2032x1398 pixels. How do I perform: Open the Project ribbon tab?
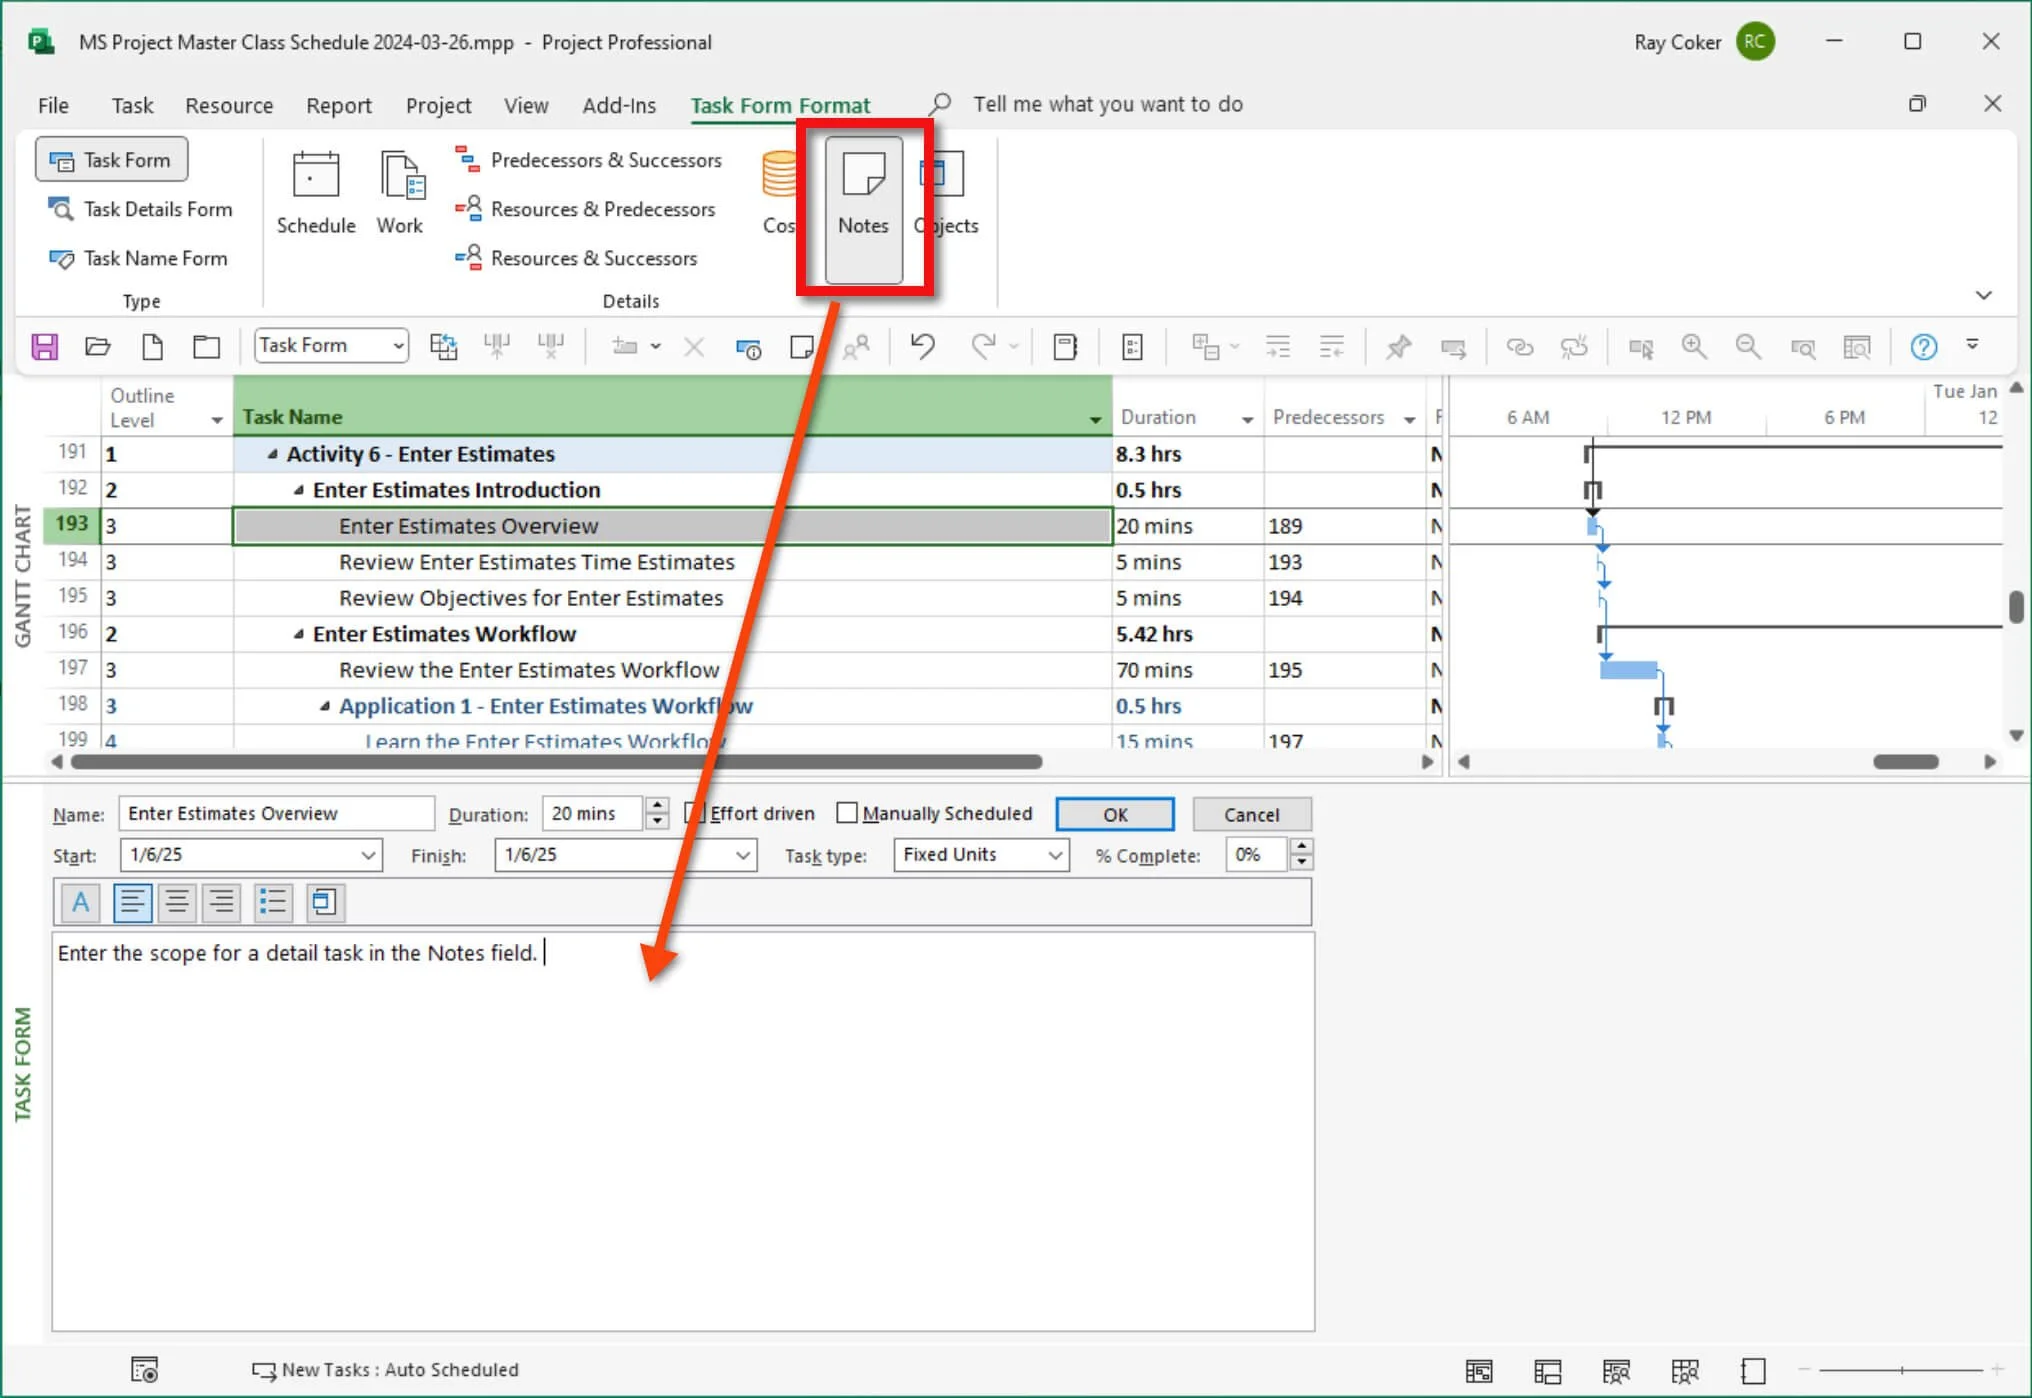[438, 105]
